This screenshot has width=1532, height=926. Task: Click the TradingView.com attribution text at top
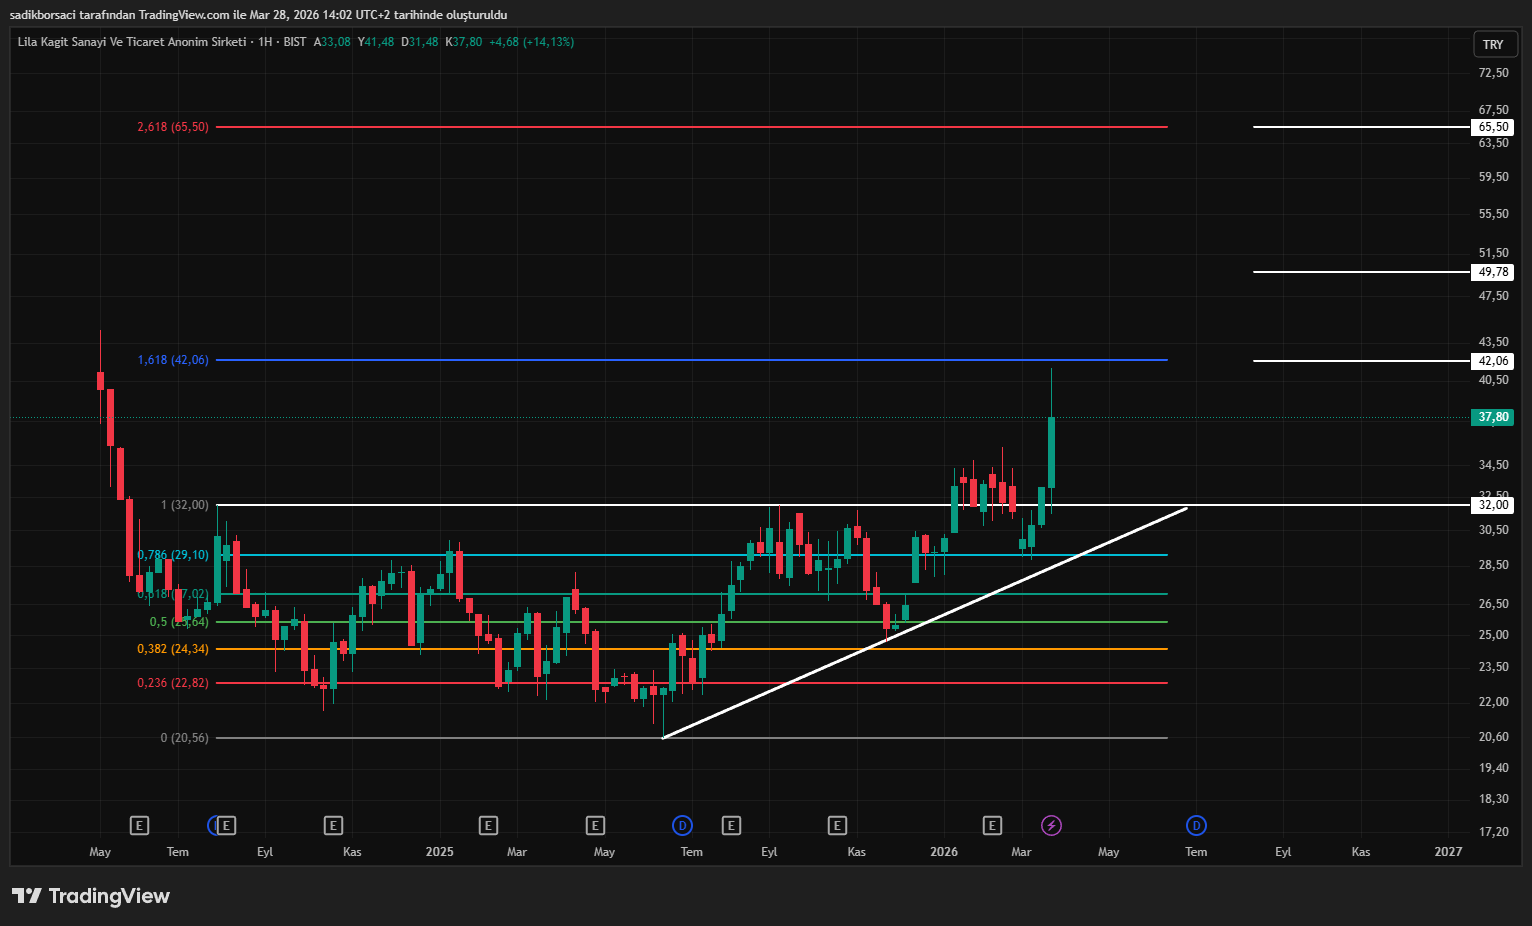[x=184, y=15]
